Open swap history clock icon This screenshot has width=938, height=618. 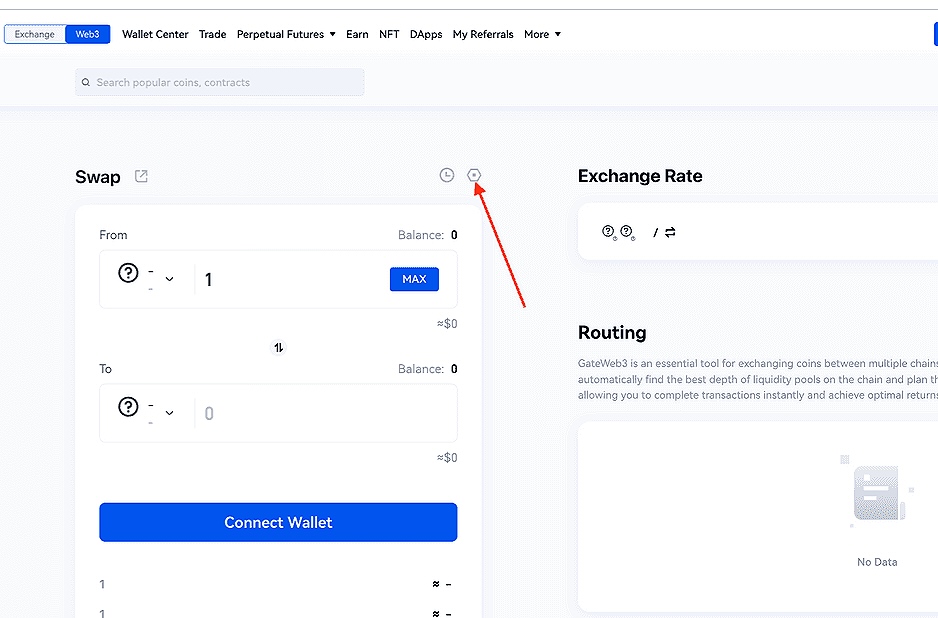point(447,175)
